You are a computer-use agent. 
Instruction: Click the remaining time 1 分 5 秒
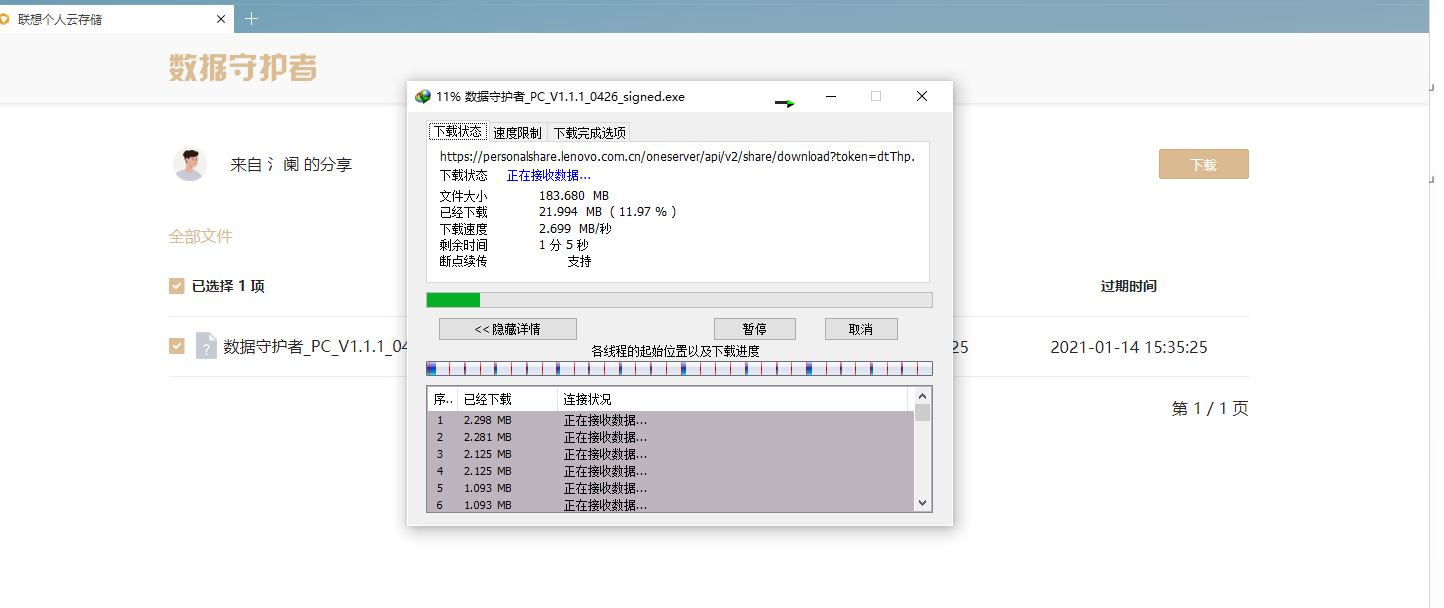pyautogui.click(x=563, y=245)
